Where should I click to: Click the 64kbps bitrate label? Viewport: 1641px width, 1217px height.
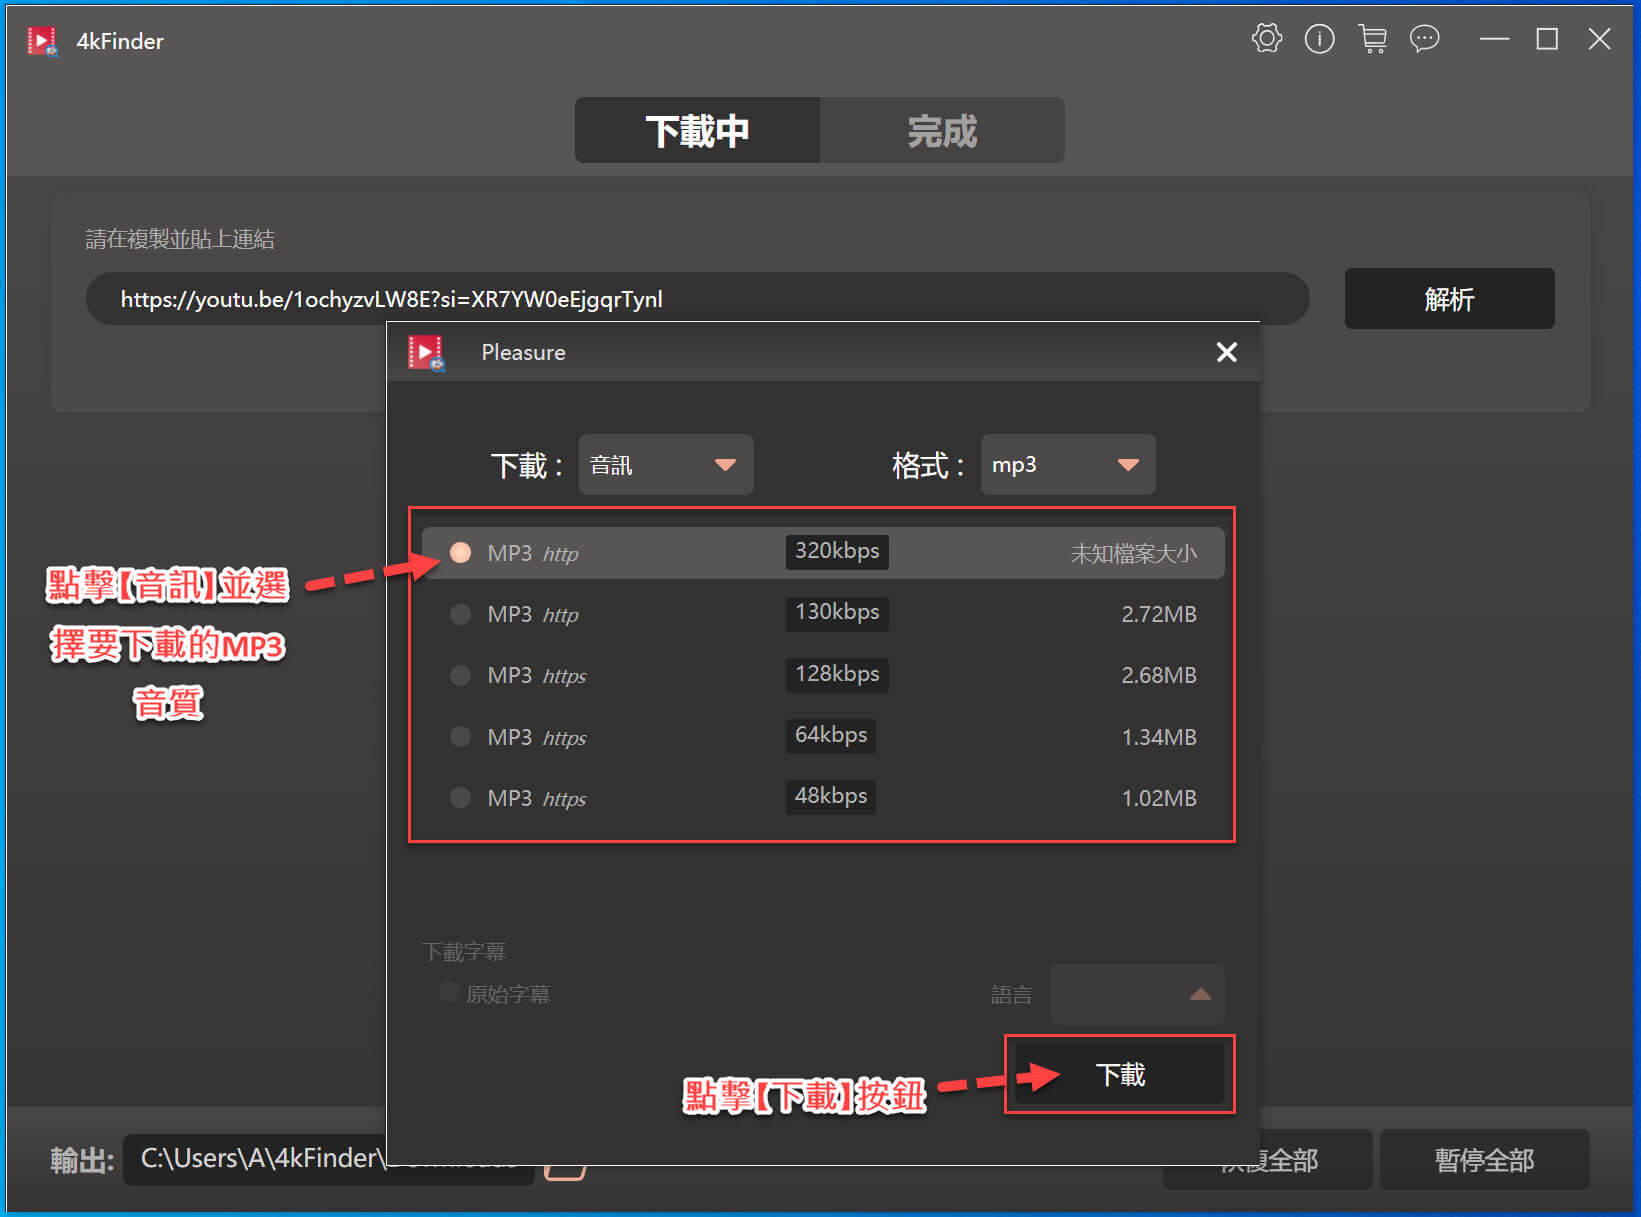click(x=831, y=735)
